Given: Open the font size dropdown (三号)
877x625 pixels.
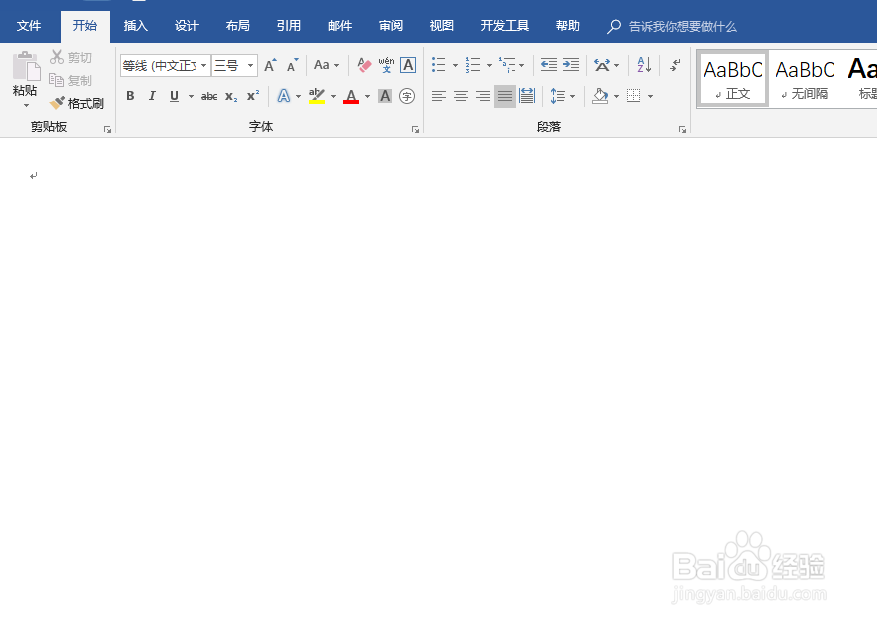Looking at the screenshot, I should tap(251, 65).
